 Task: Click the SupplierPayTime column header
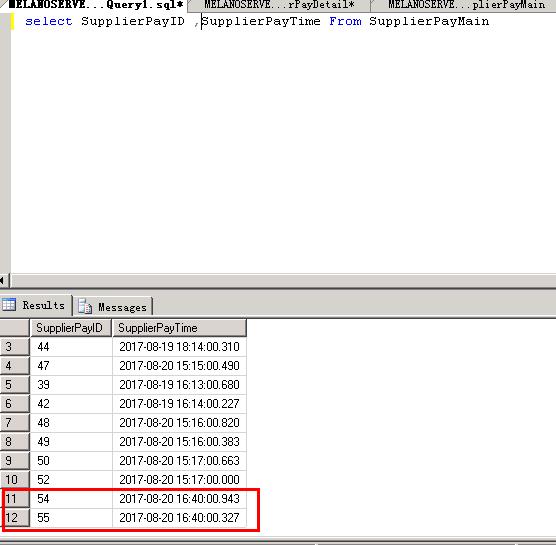[x=179, y=328]
